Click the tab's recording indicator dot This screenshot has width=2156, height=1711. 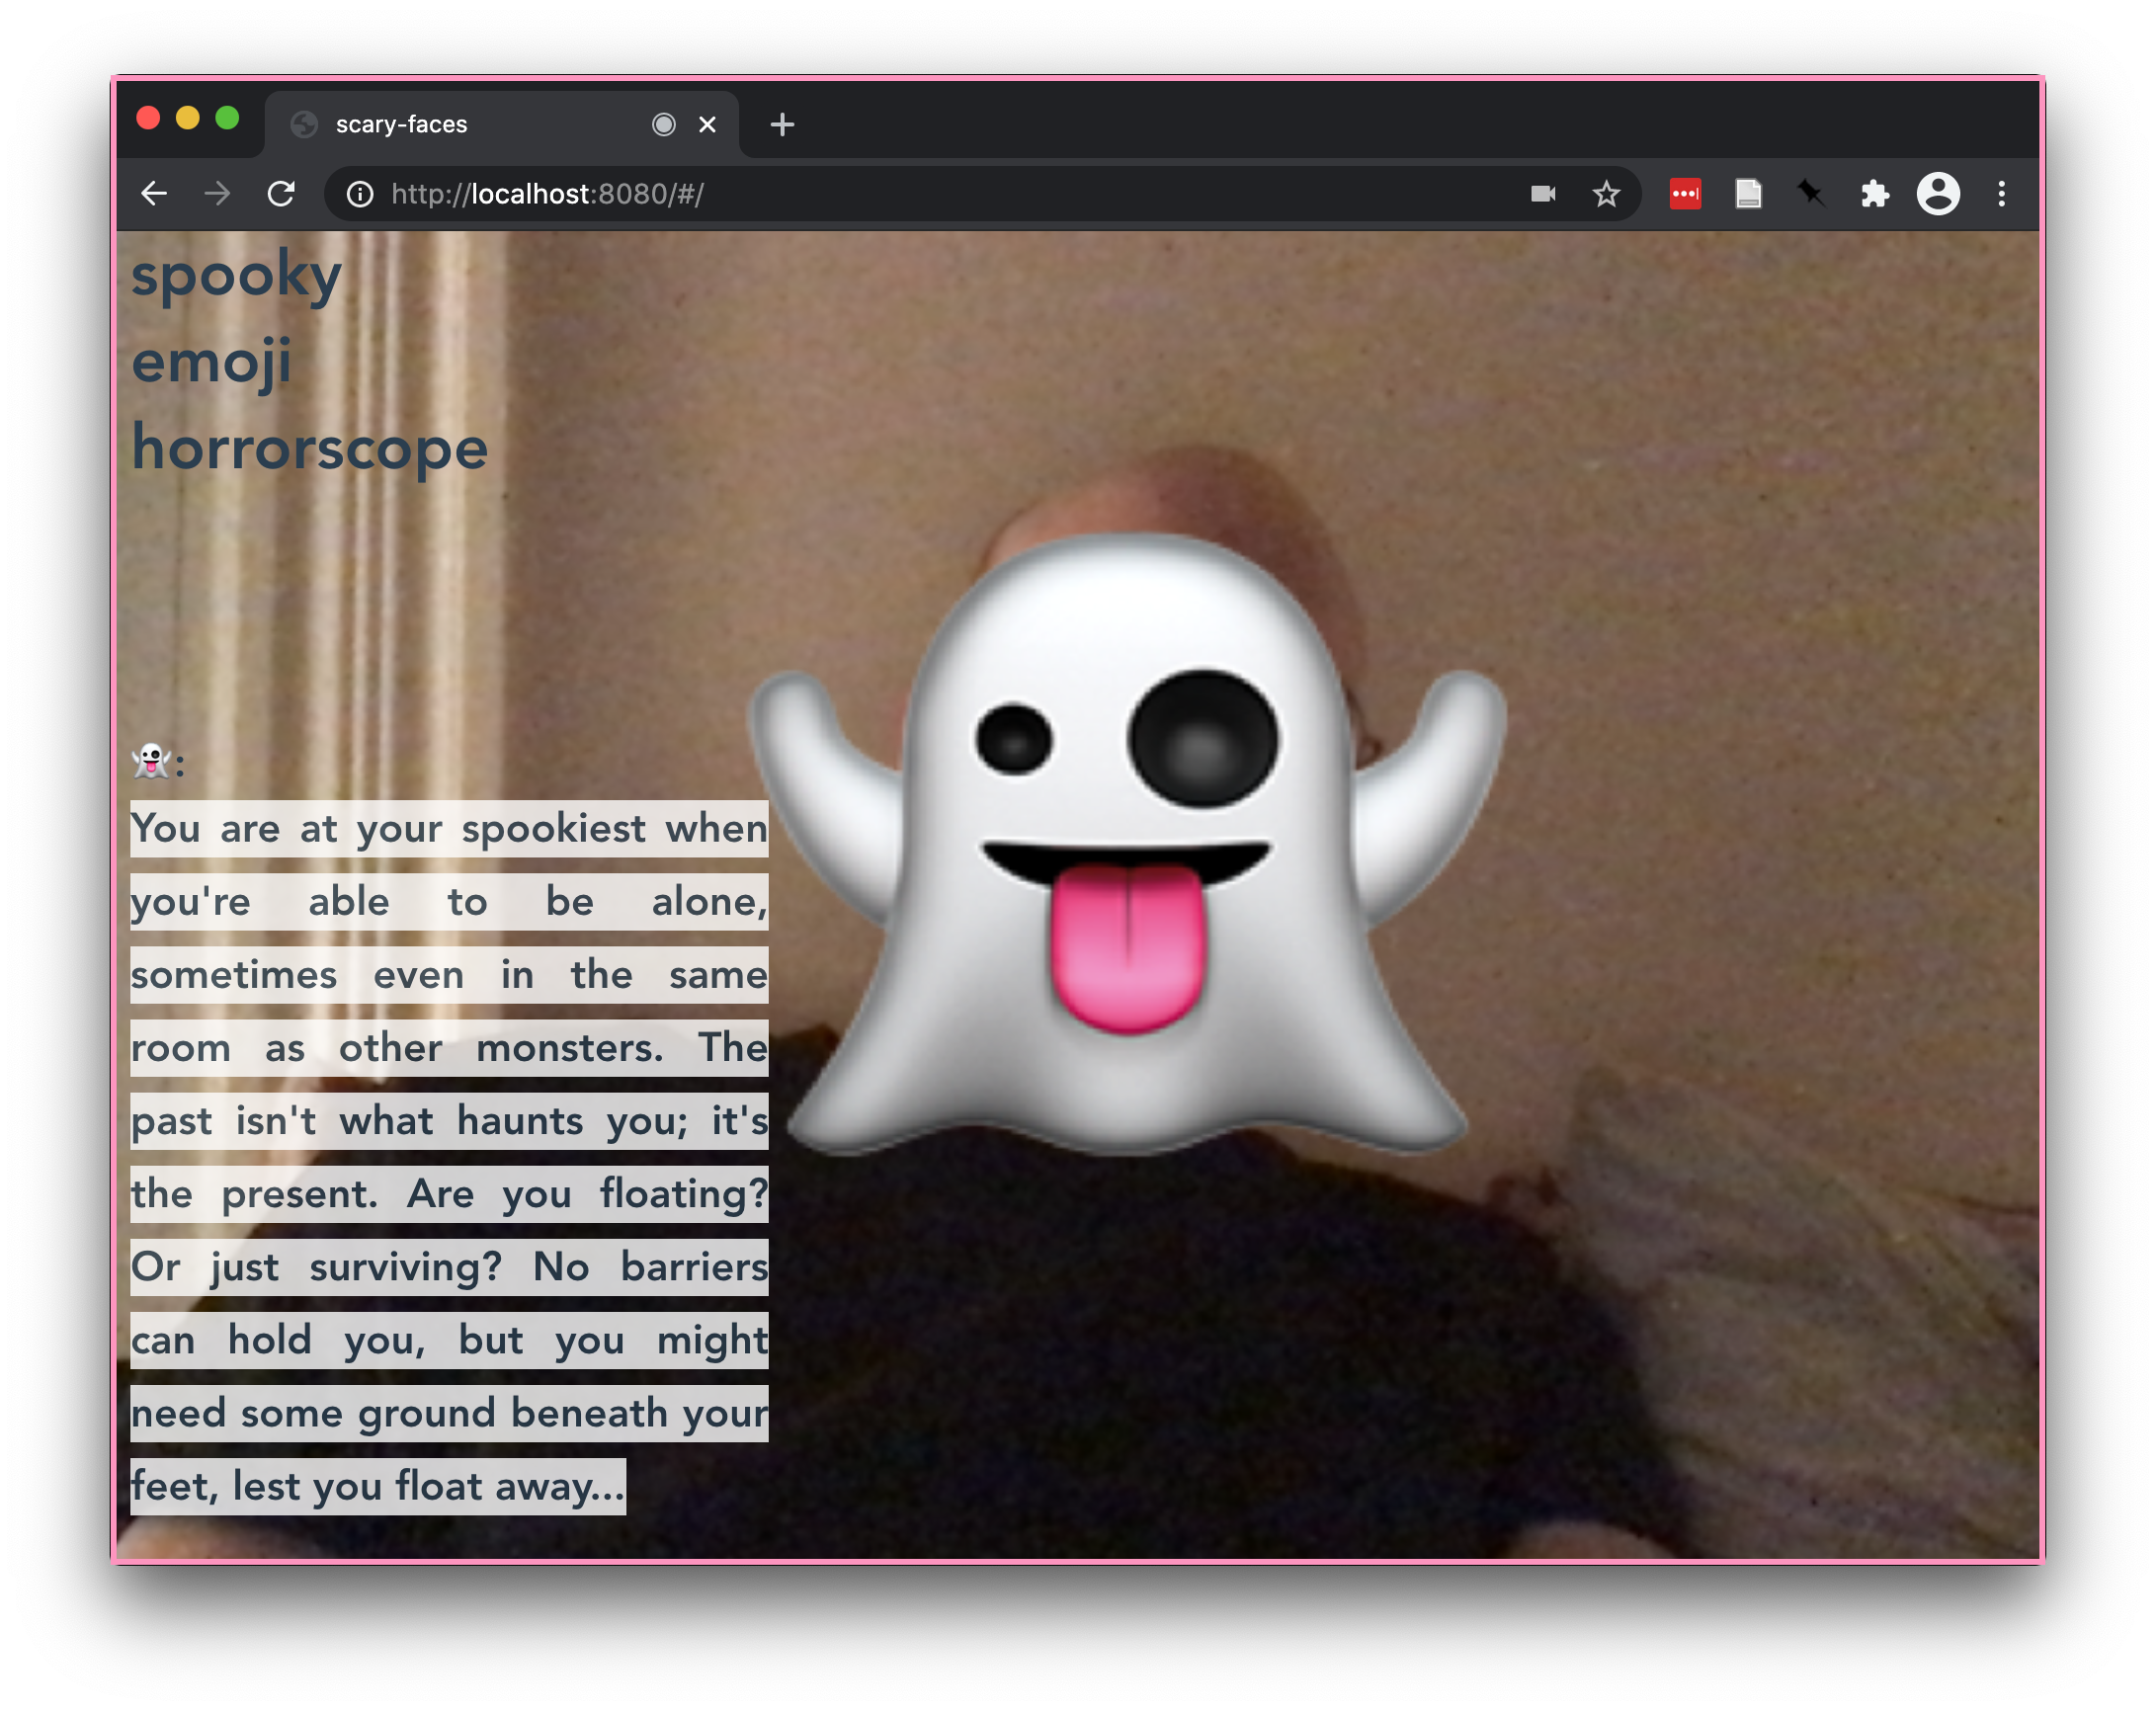pos(663,125)
